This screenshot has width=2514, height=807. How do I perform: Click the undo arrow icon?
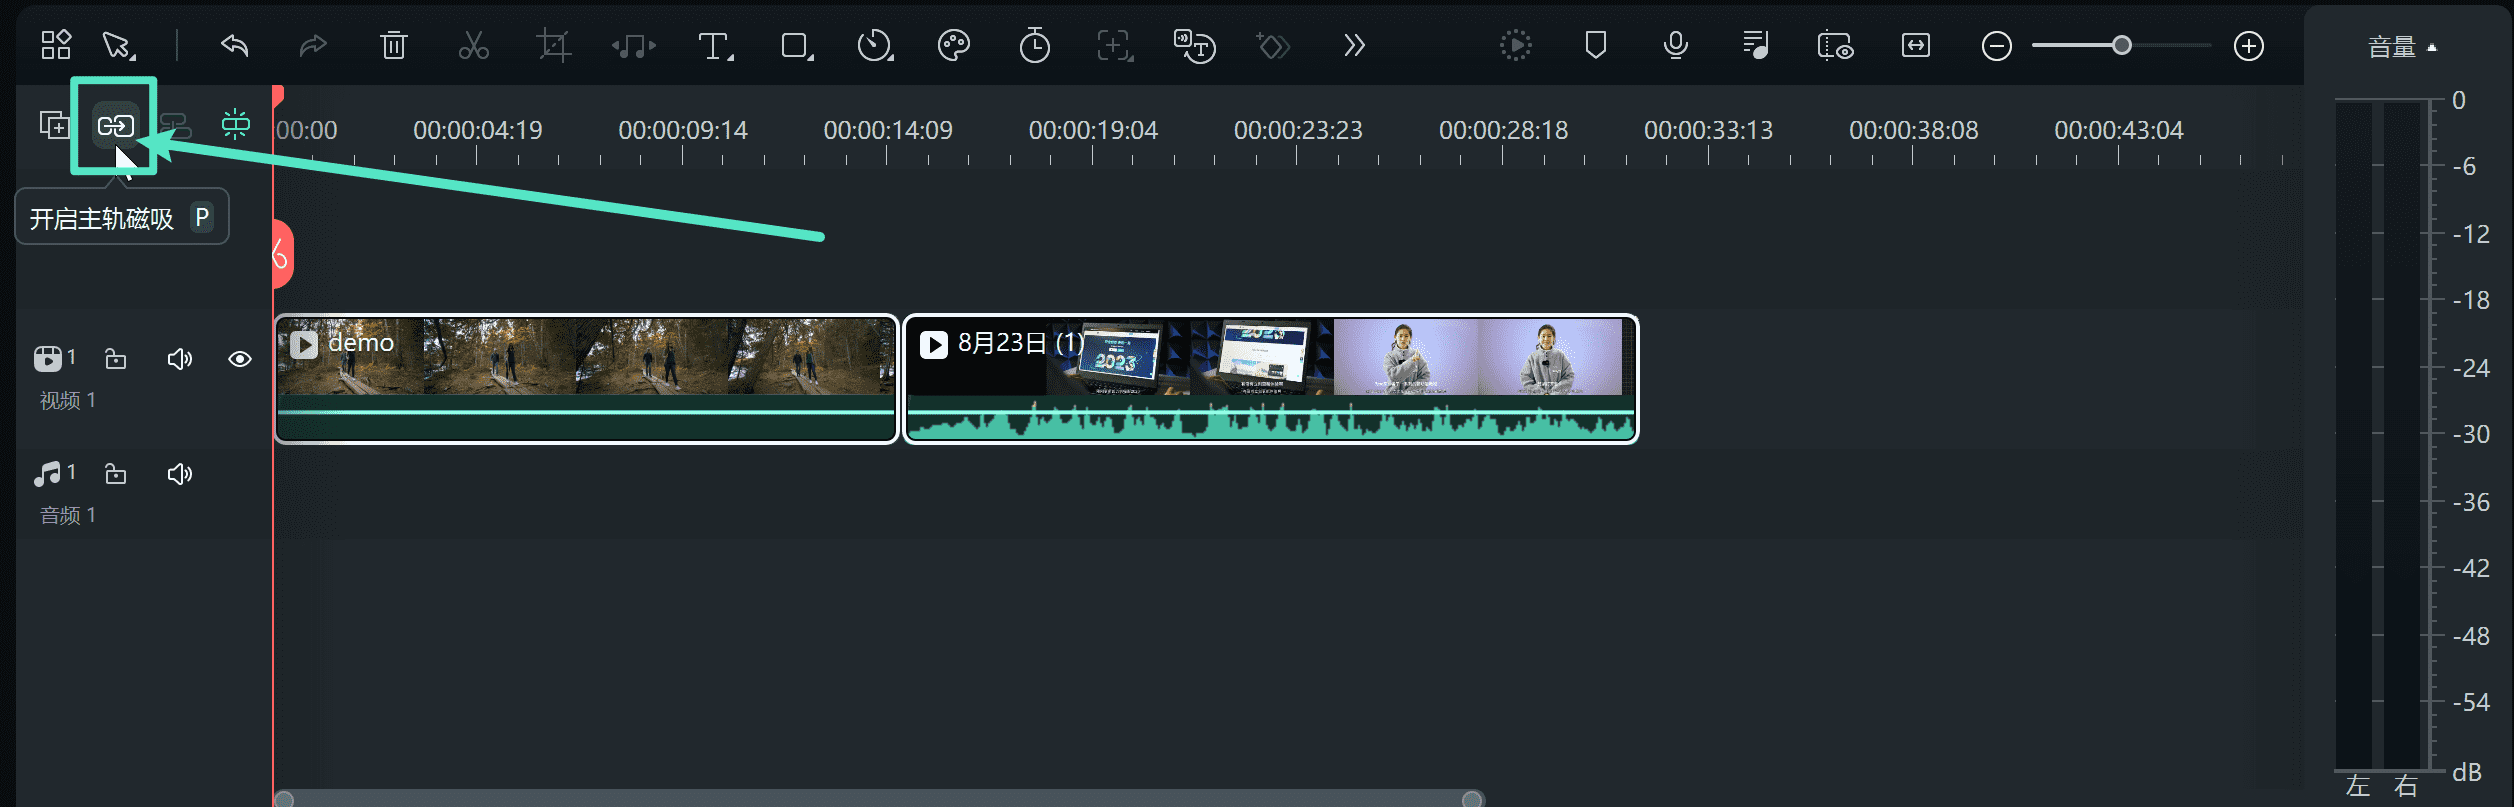[x=234, y=46]
